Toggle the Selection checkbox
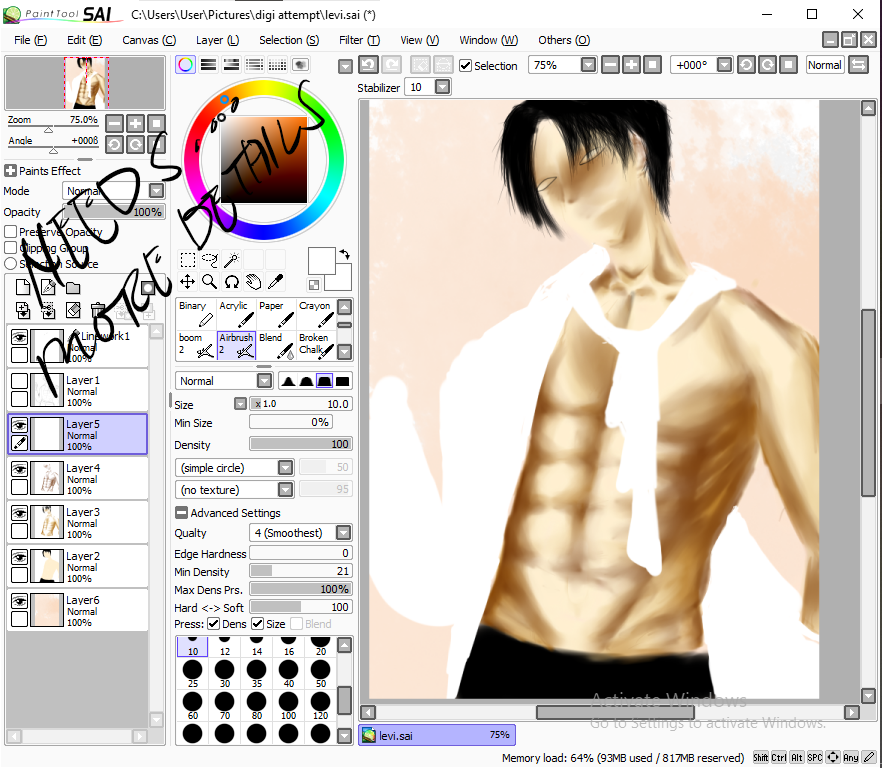Image resolution: width=882 pixels, height=768 pixels. tap(465, 65)
